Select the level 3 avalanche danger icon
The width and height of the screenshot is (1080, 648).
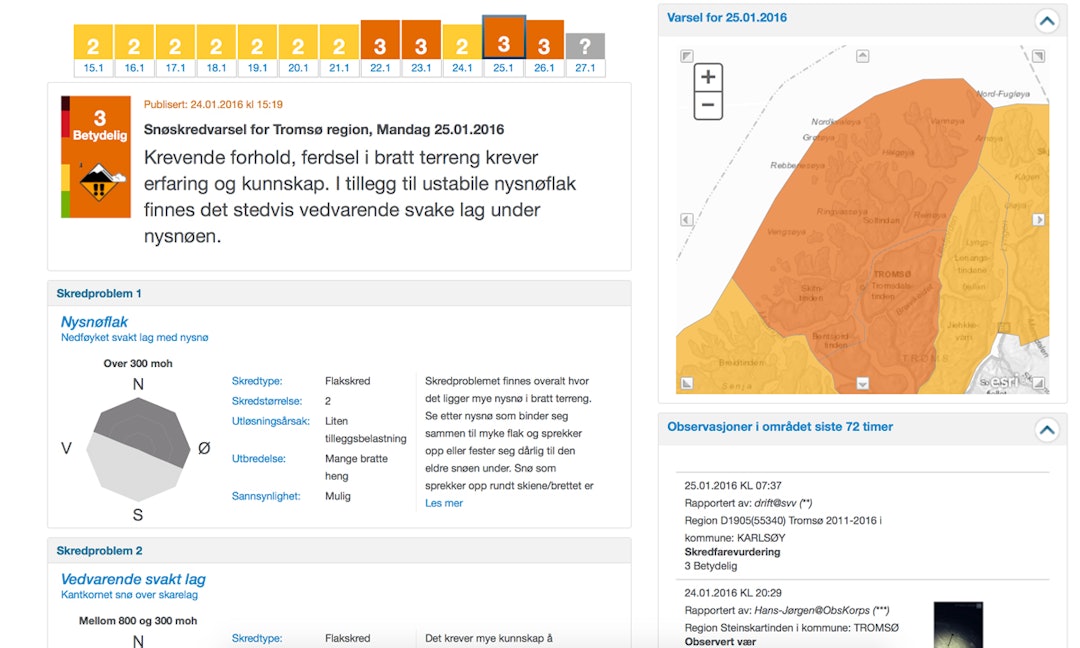coord(95,156)
